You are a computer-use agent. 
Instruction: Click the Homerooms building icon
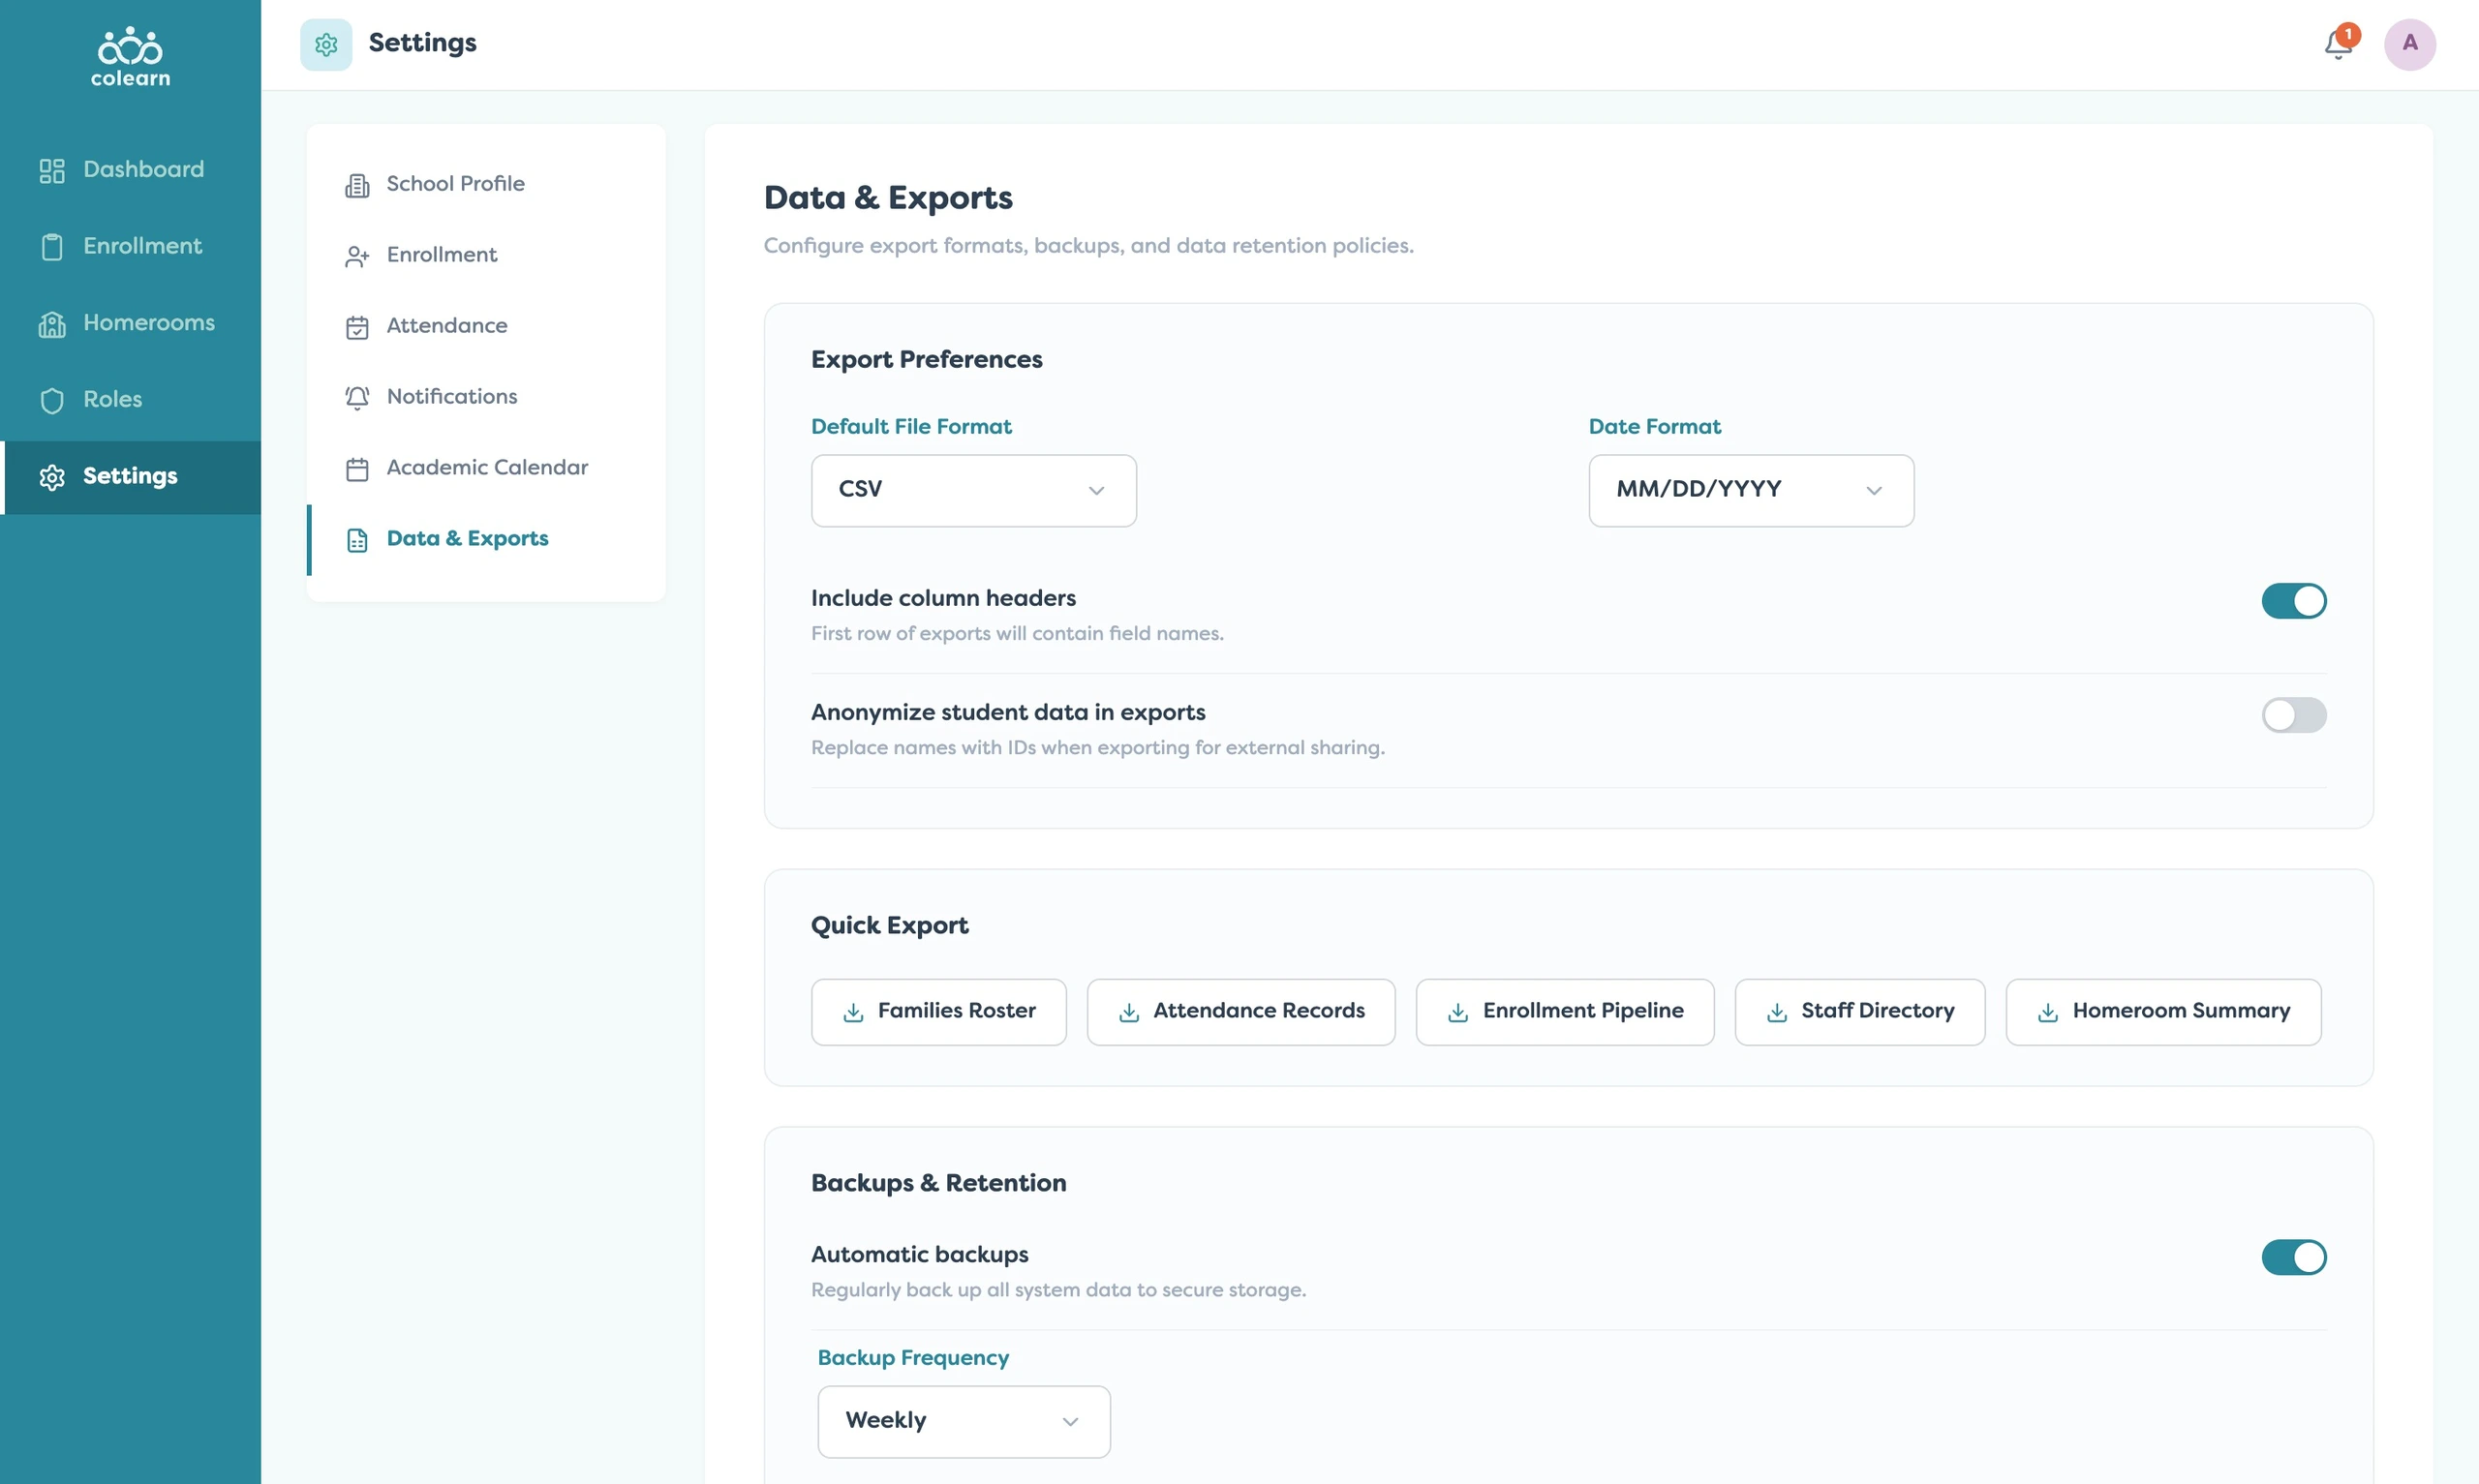click(52, 324)
